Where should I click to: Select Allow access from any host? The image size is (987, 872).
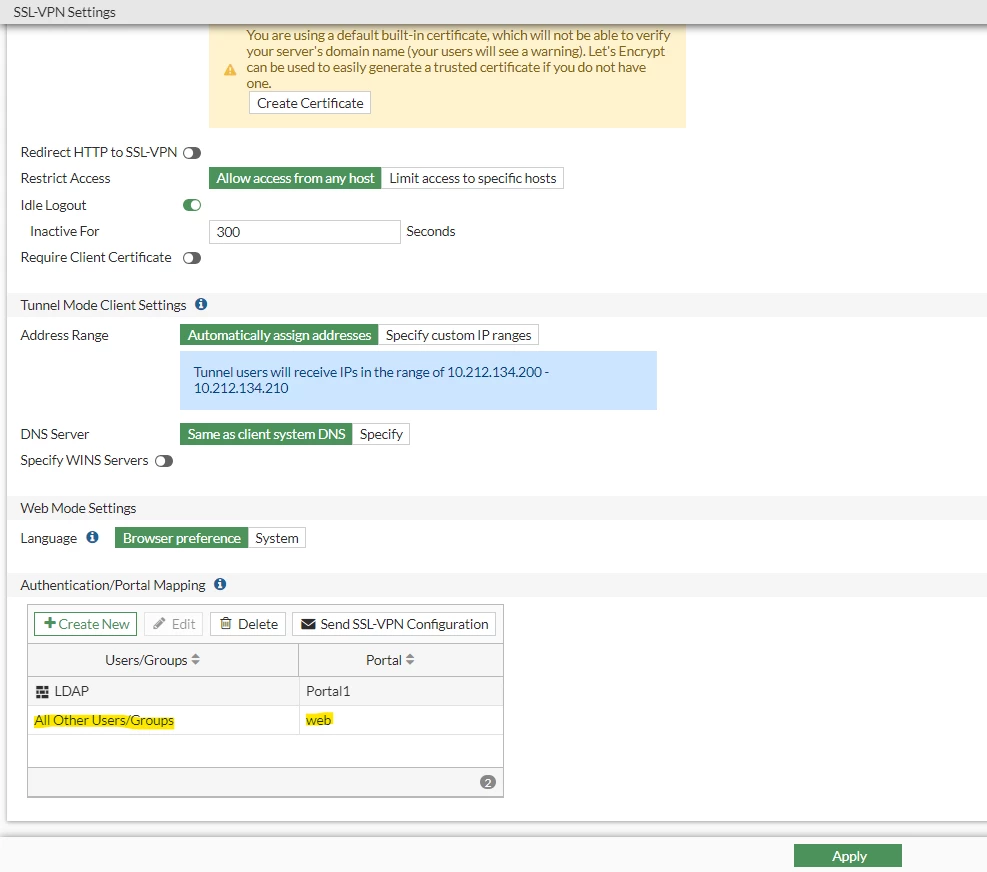295,178
